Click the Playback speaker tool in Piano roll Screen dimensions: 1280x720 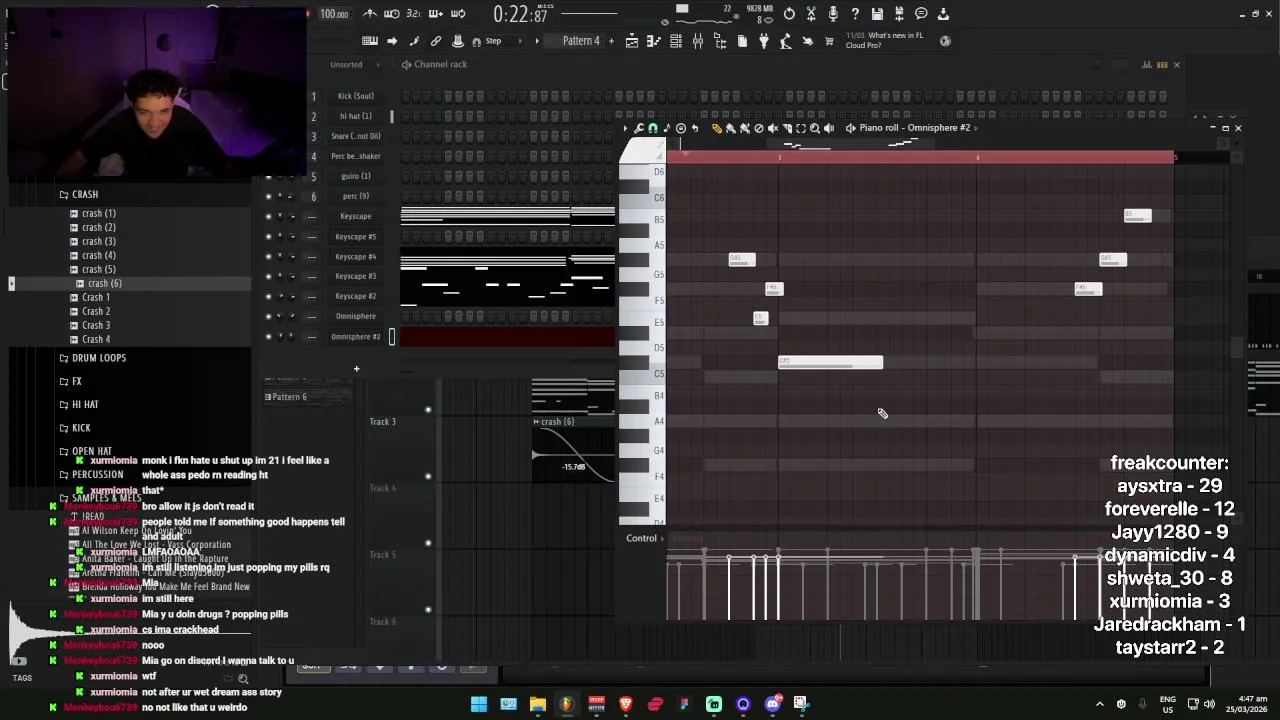coord(828,128)
